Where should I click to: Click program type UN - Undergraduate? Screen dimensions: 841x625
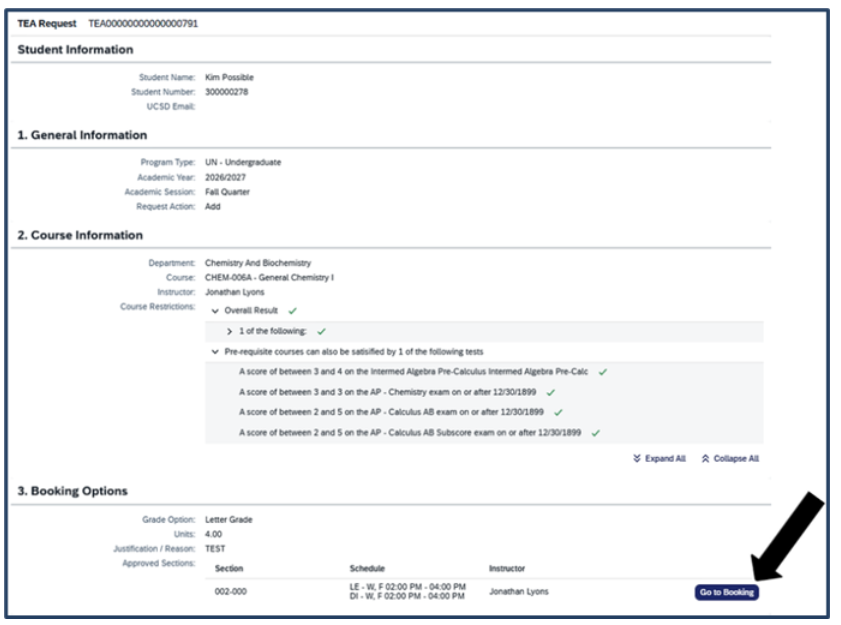point(243,162)
